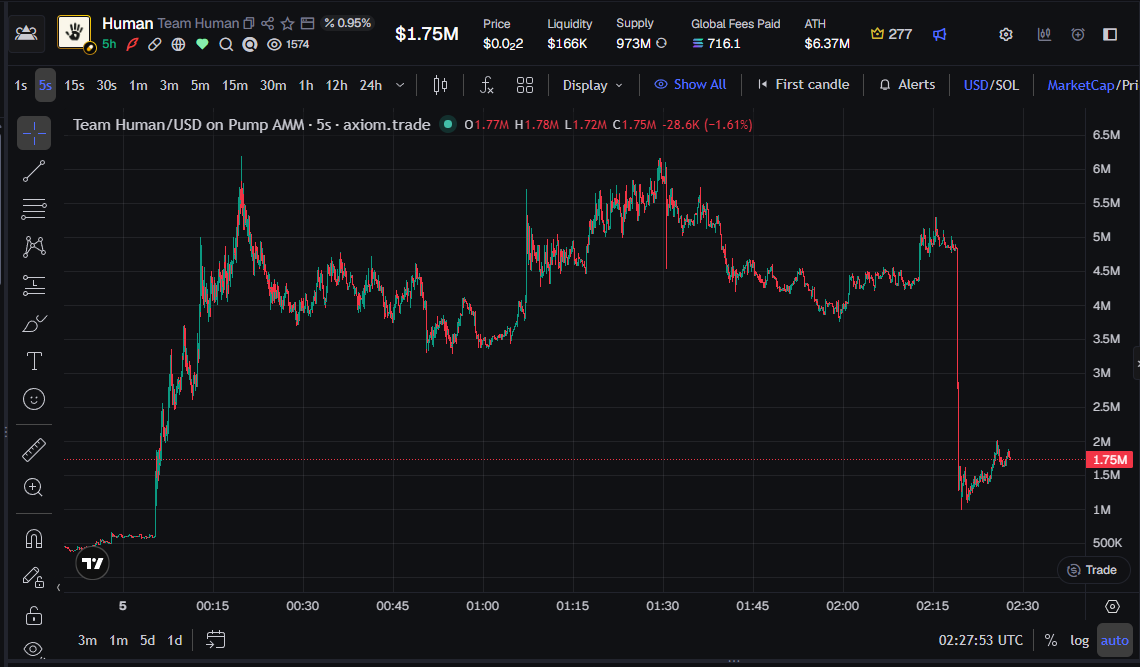Toggle percent scale on price axis
The width and height of the screenshot is (1140, 667).
pos(1051,640)
